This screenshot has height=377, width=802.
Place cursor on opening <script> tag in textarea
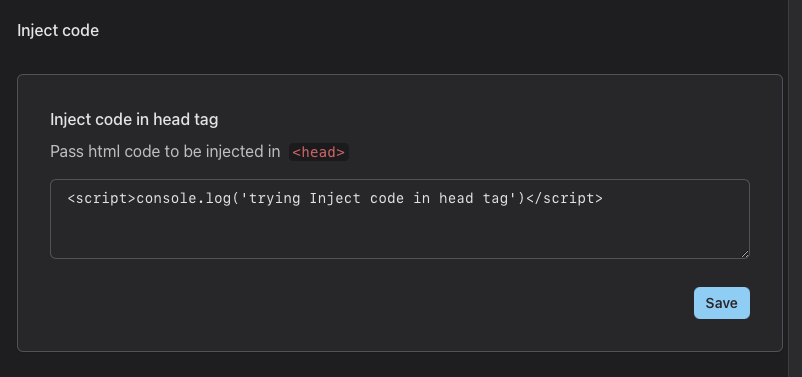point(102,198)
